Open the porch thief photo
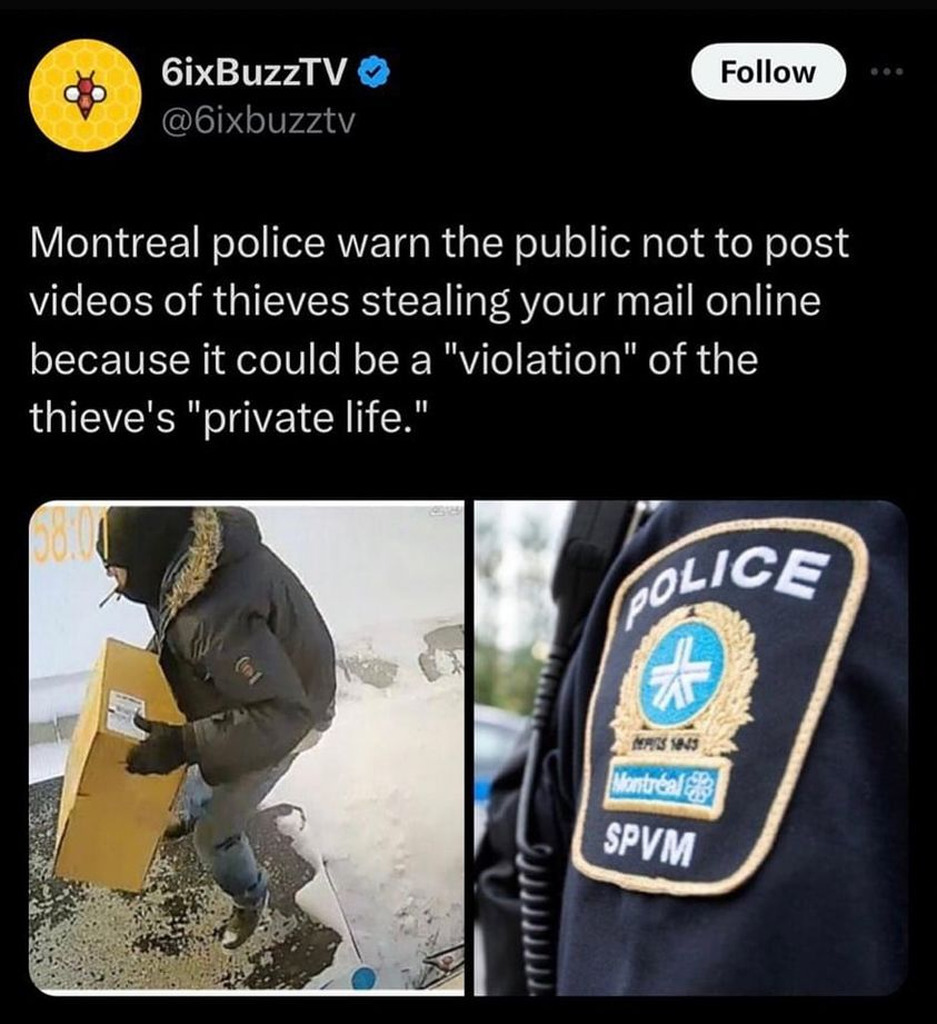937x1024 pixels. coord(247,748)
